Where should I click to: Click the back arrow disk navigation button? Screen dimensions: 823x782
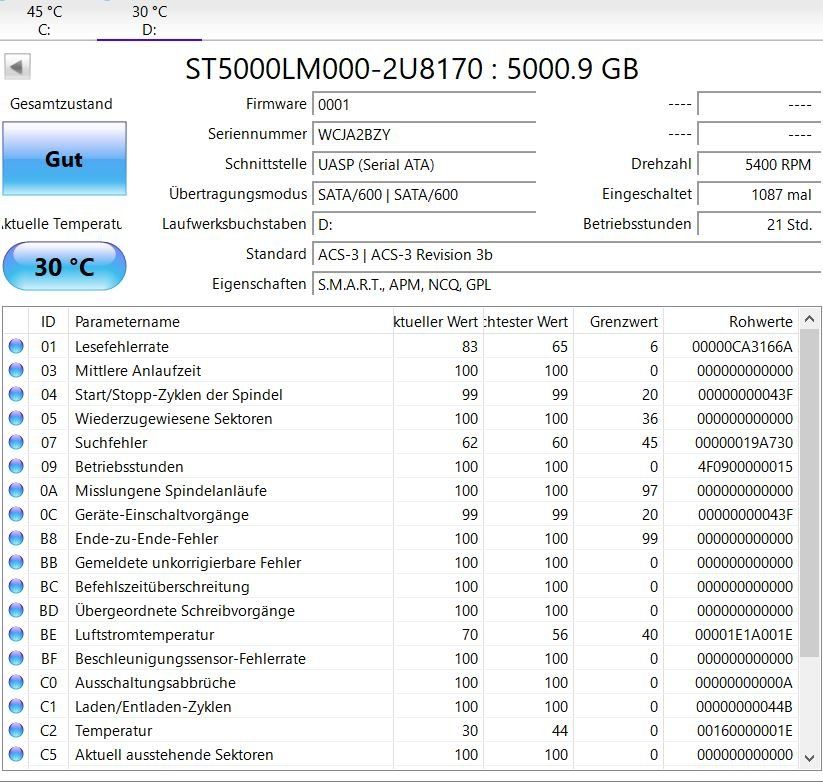pyautogui.click(x=17, y=67)
